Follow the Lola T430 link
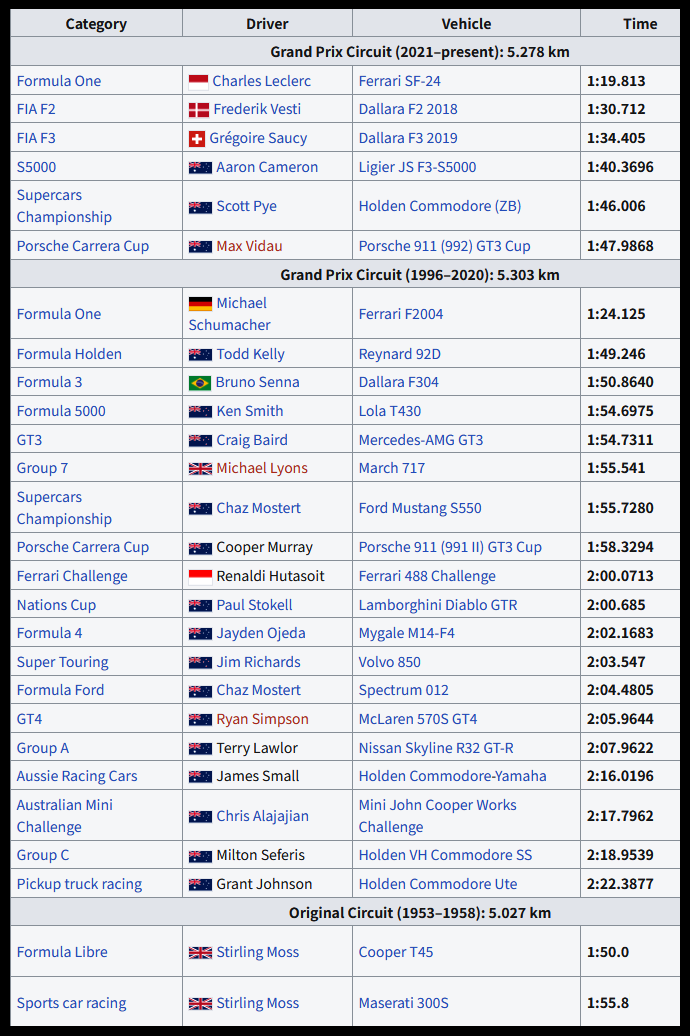 (x=389, y=411)
